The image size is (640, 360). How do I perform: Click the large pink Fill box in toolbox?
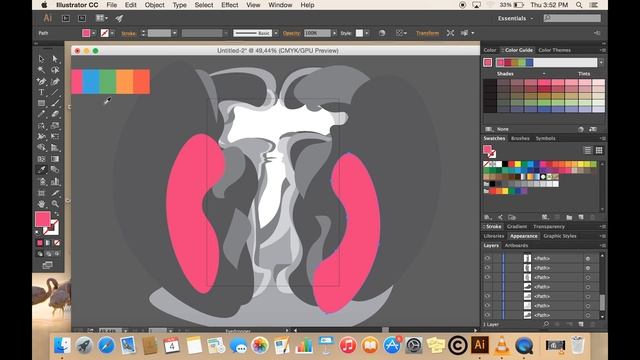pos(42,219)
